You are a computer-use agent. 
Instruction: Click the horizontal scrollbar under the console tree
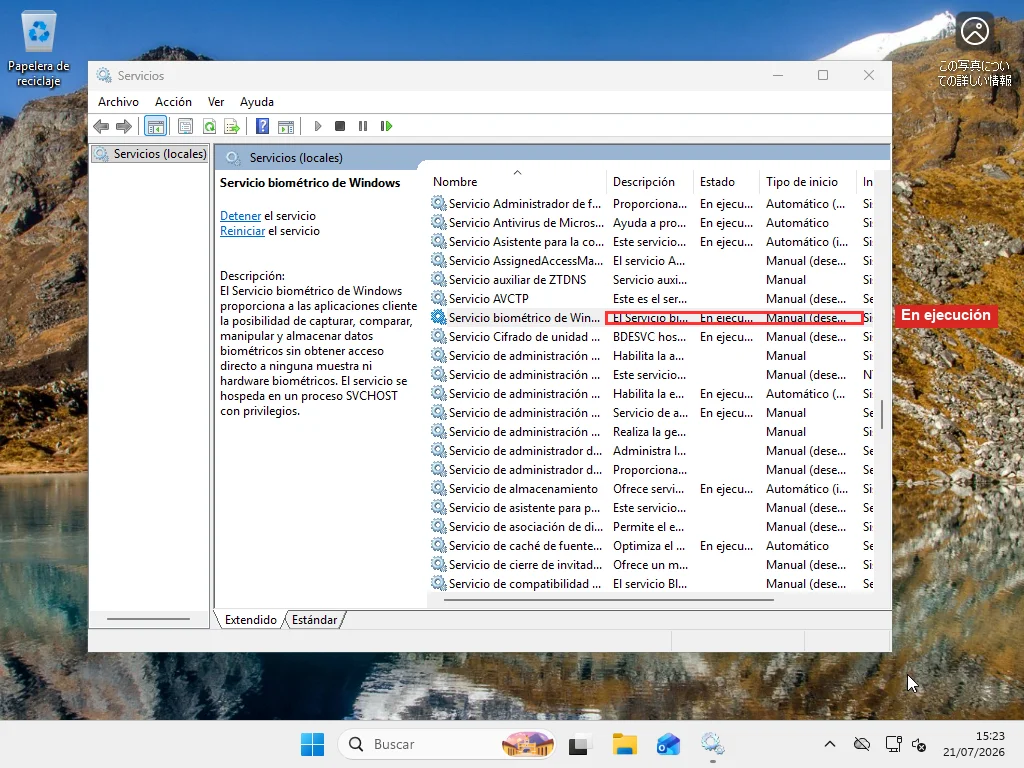148,618
